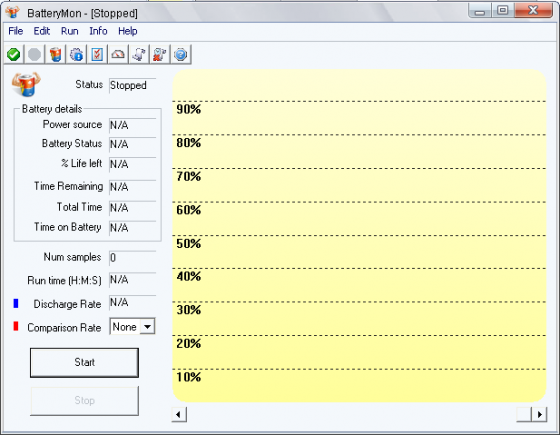Click the gray octagon stop icon
This screenshot has height=435, width=560.
pos(35,55)
